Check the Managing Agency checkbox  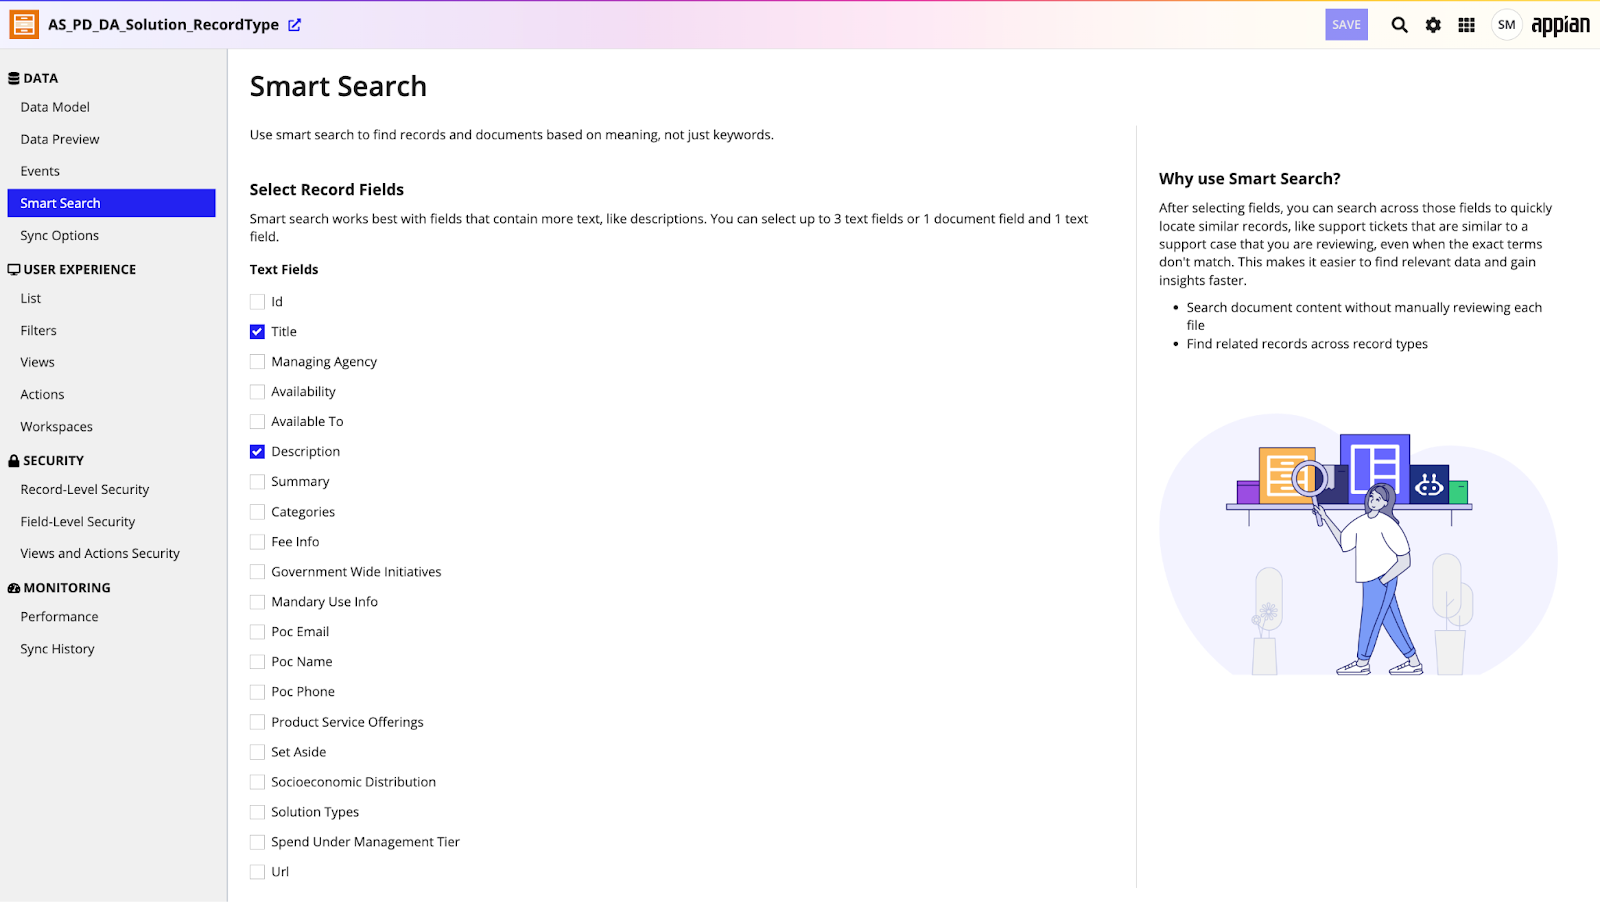[x=257, y=361]
